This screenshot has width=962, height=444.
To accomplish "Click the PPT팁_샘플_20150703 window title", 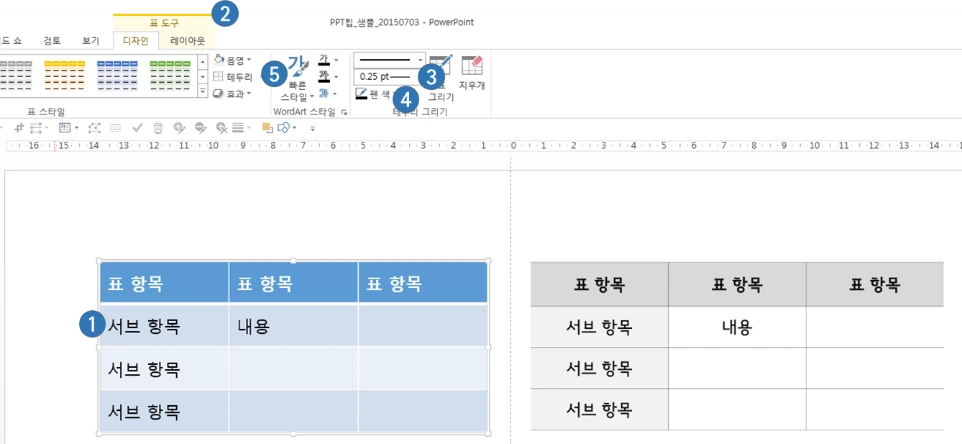I will coord(402,22).
